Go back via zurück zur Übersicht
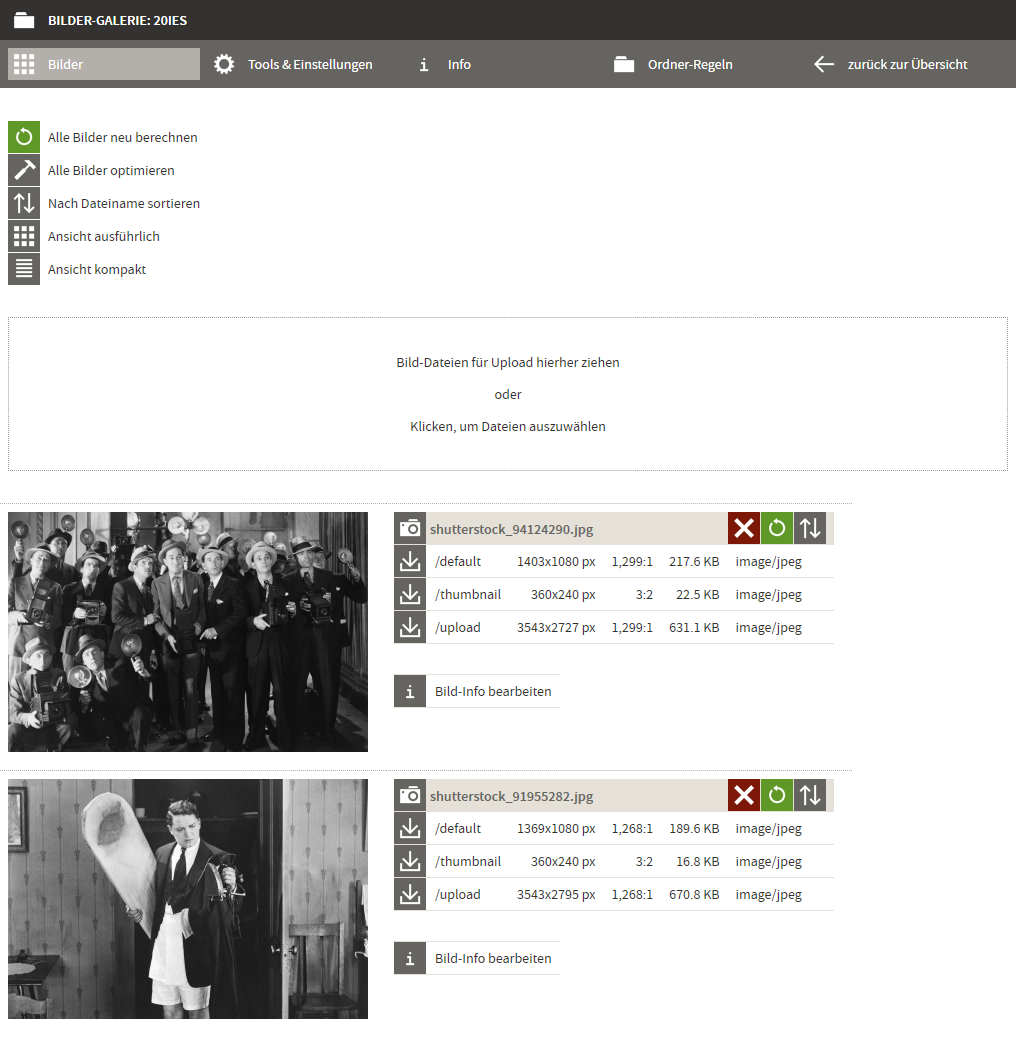Image resolution: width=1016 pixels, height=1037 pixels. click(x=891, y=64)
